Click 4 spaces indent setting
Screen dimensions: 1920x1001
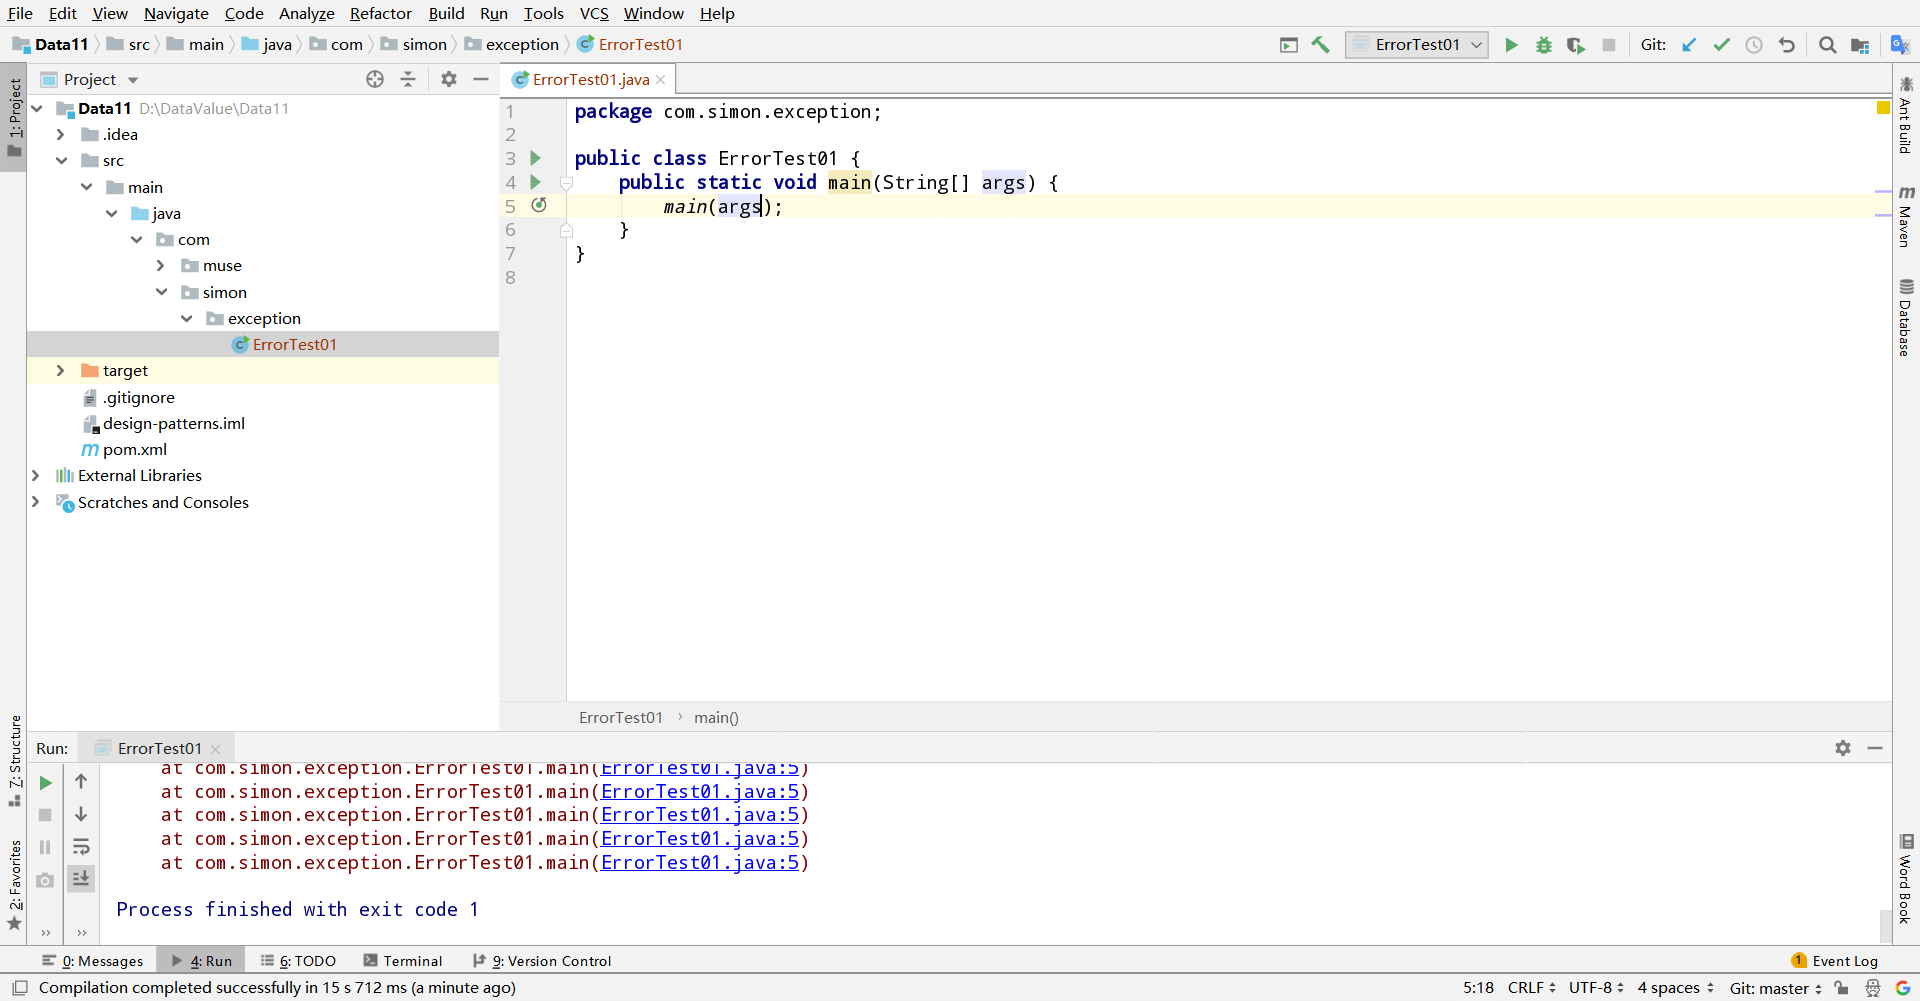click(x=1675, y=988)
